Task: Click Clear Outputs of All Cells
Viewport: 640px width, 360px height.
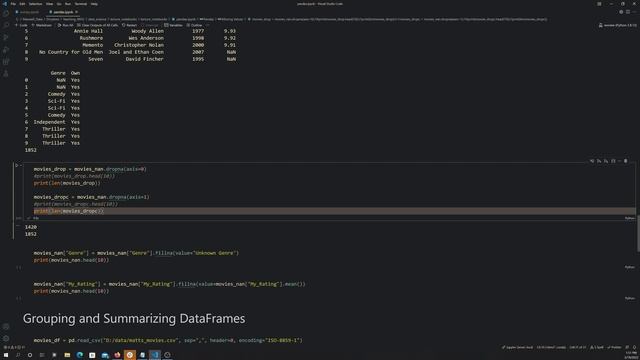Action: pos(98,25)
